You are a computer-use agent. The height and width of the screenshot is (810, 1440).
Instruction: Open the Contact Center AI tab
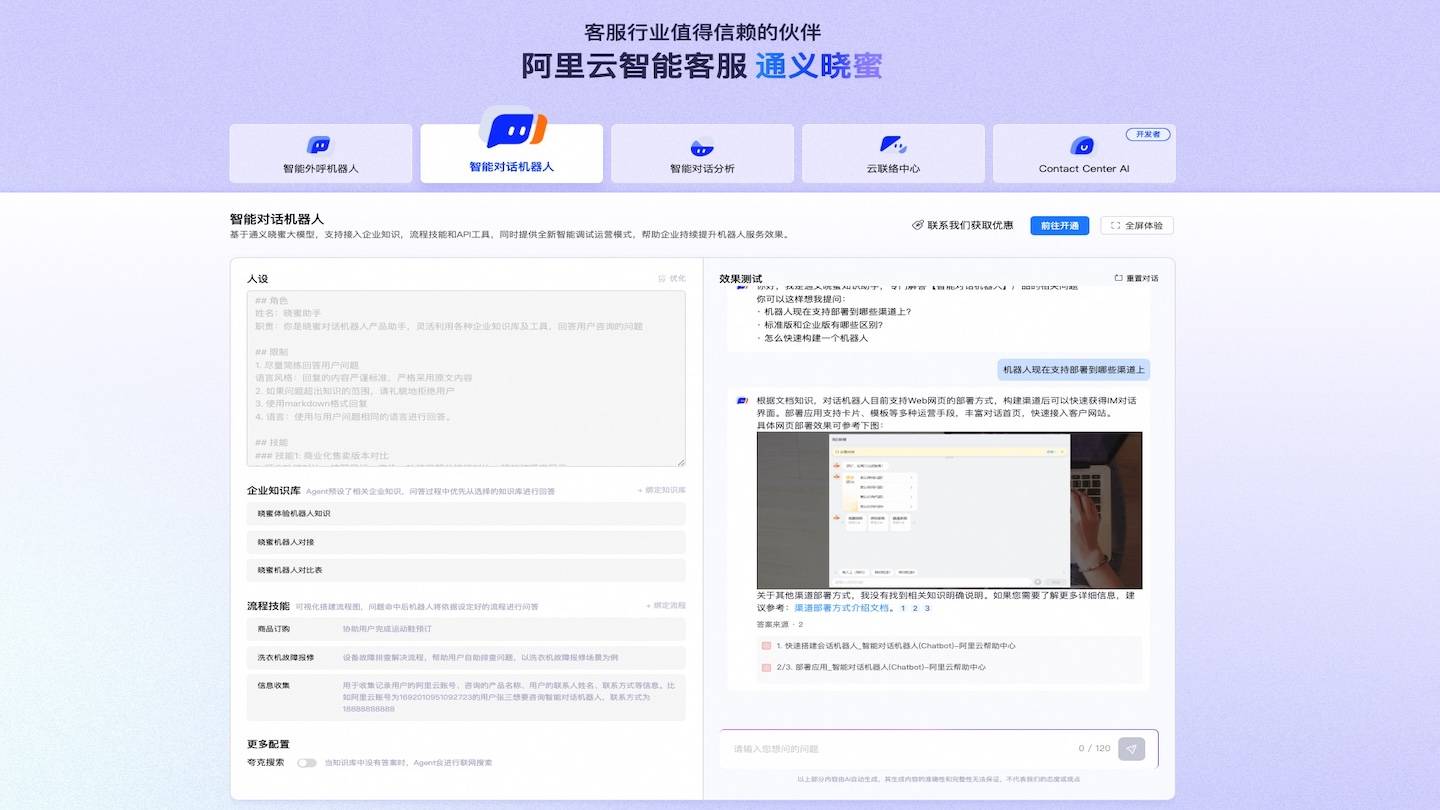pos(1084,153)
